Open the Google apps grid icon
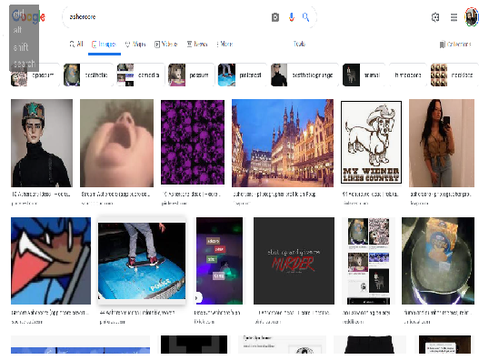Viewport: 479px width, 360px height. 454,17
